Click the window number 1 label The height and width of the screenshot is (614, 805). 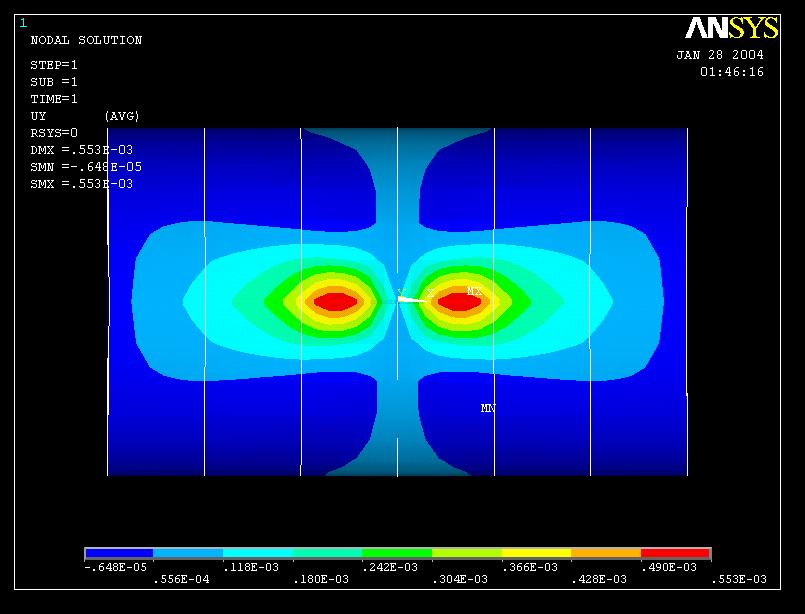(x=23, y=23)
